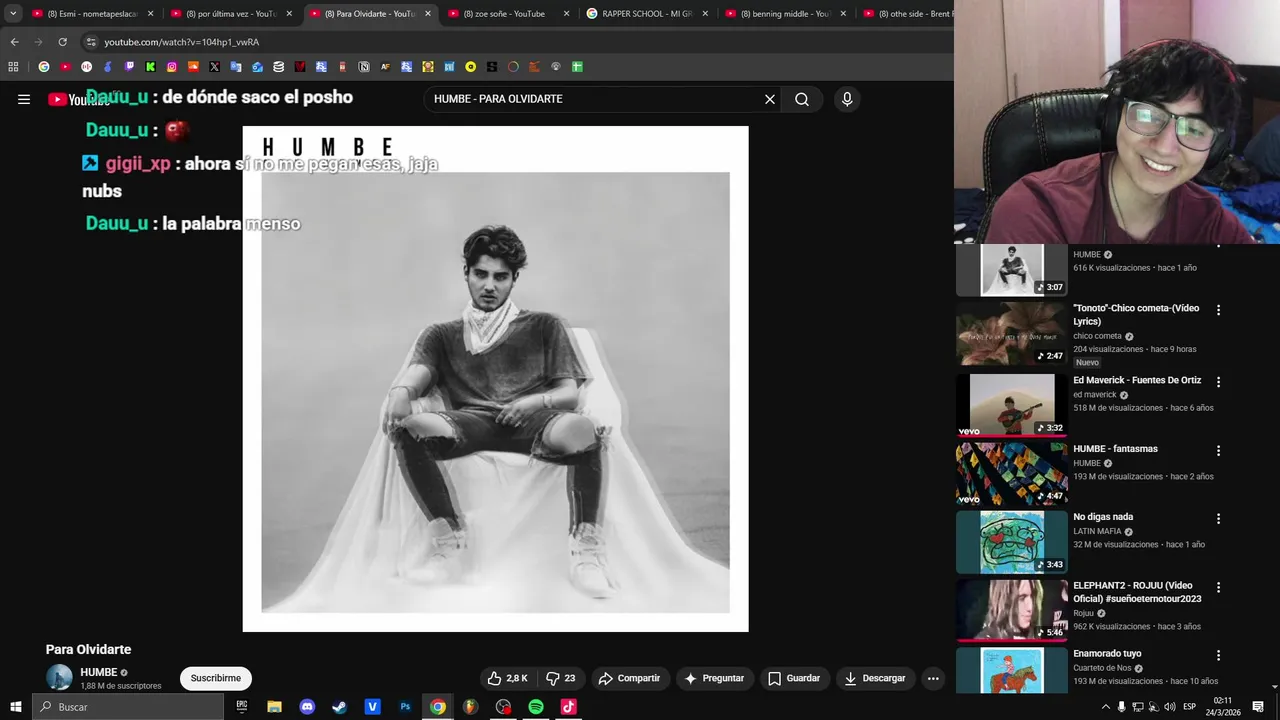Click the Preguntar button
This screenshot has width=1280, height=720.
coord(714,678)
